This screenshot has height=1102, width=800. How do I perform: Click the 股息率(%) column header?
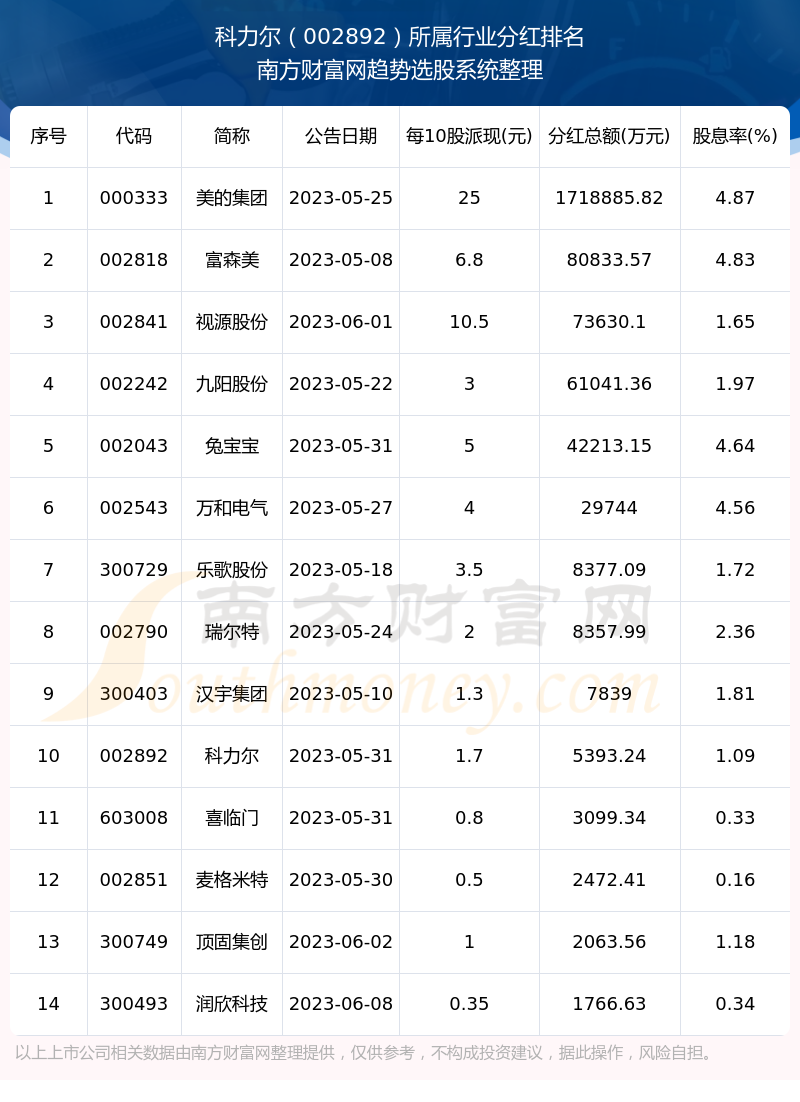tap(735, 136)
